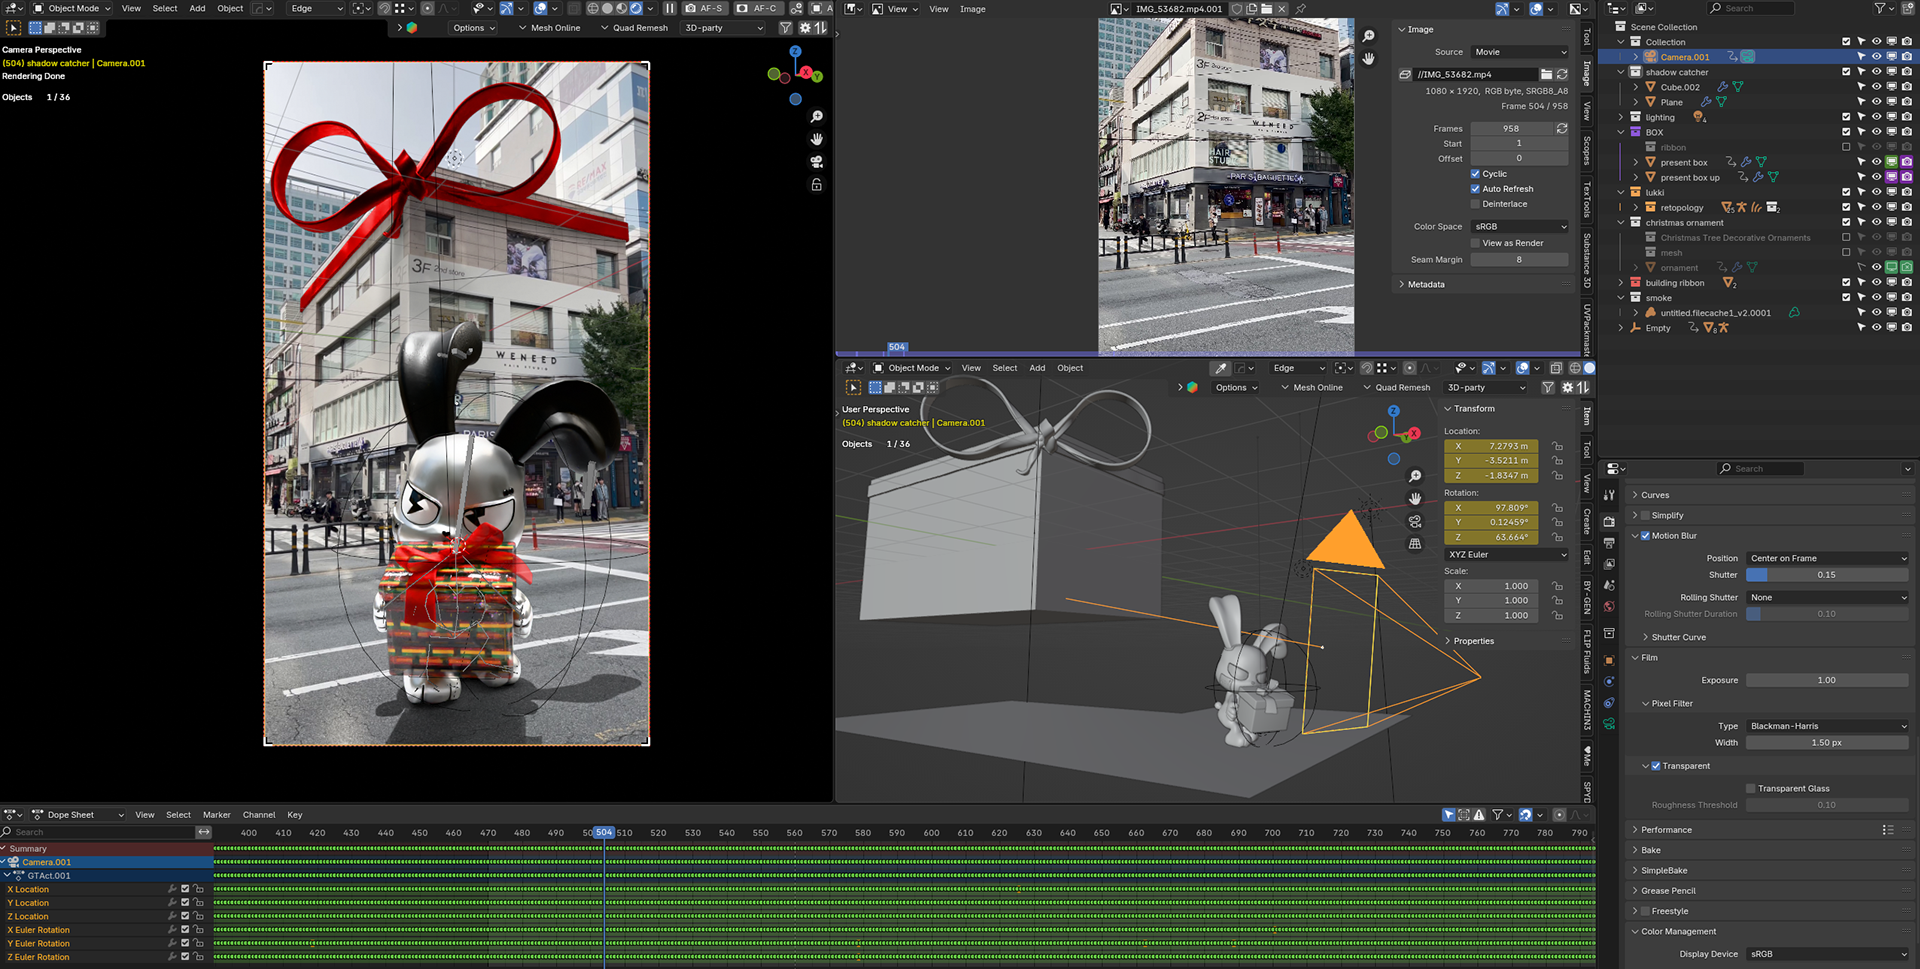Click the zoom magnifier in the camera viewport
The height and width of the screenshot is (969, 1920).
(x=817, y=117)
